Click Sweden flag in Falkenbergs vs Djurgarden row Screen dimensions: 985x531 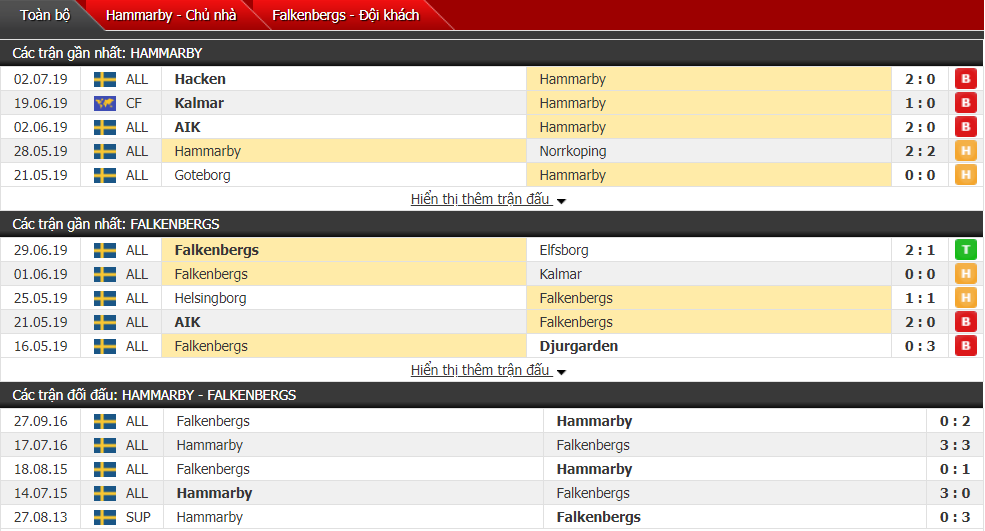tap(105, 346)
